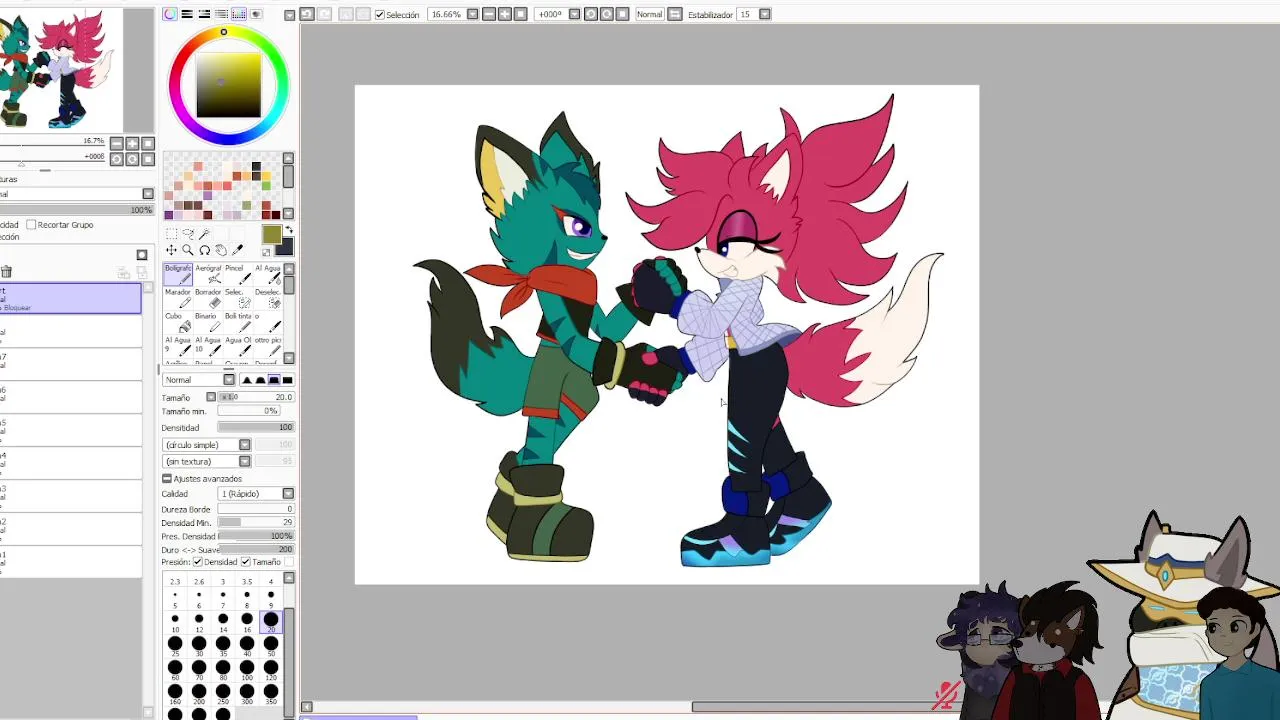Choose brush size 10 preset

175,621
